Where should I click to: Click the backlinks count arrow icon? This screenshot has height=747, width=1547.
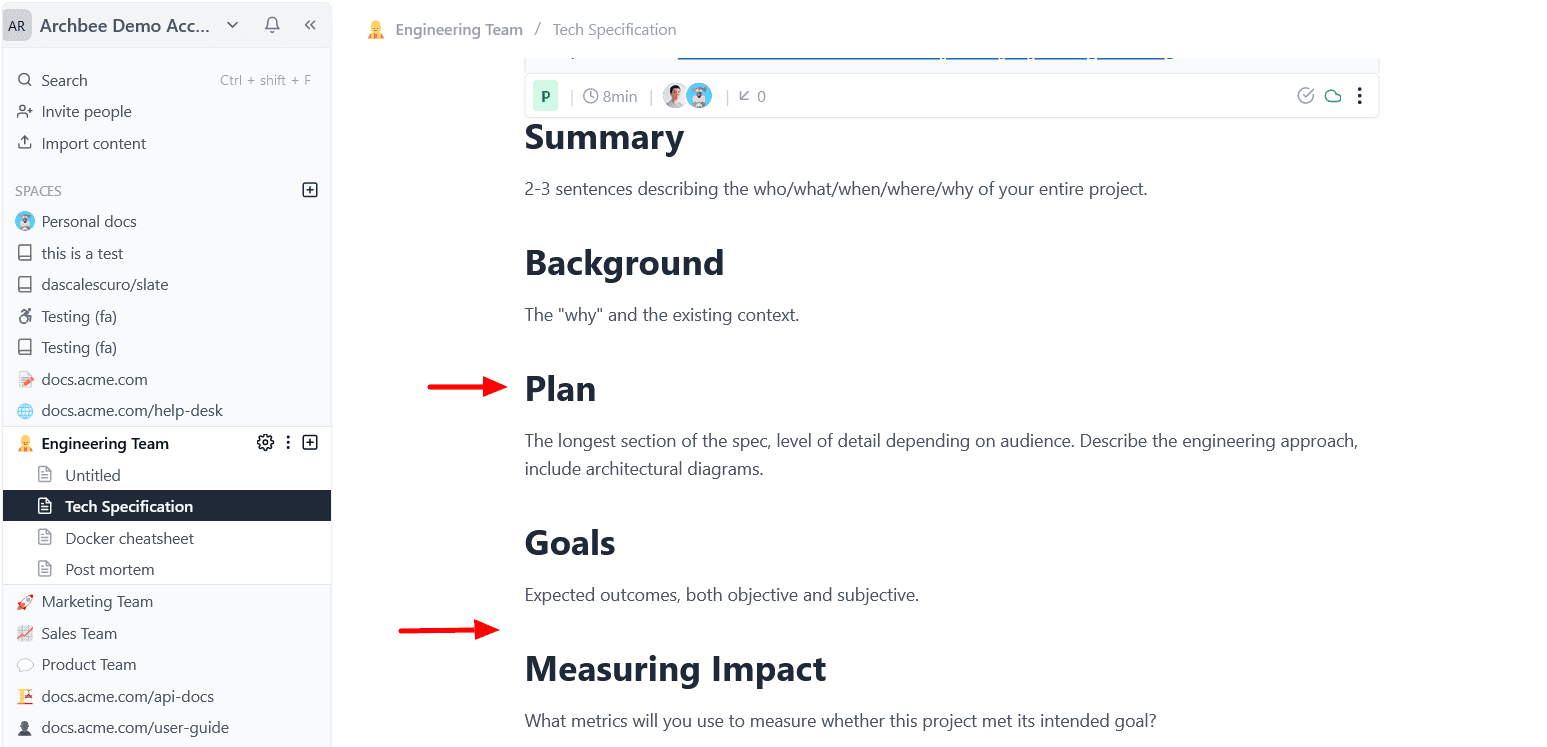[x=744, y=96]
